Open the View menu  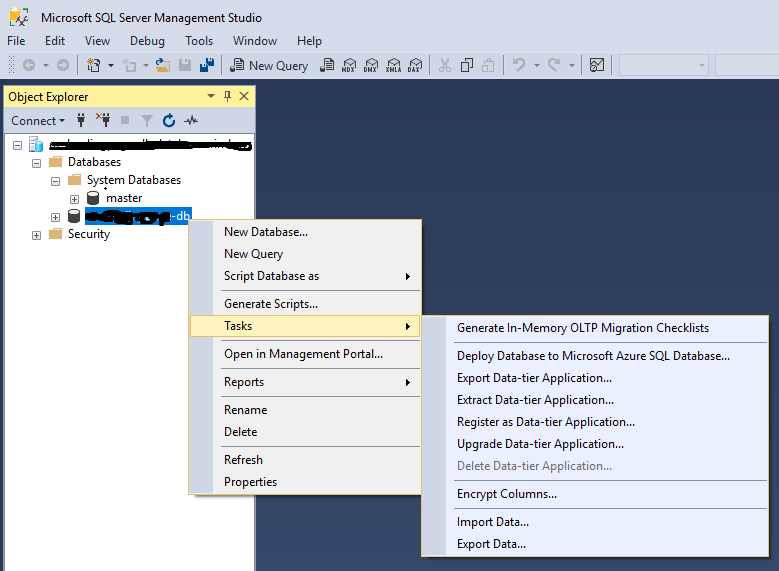pyautogui.click(x=97, y=41)
